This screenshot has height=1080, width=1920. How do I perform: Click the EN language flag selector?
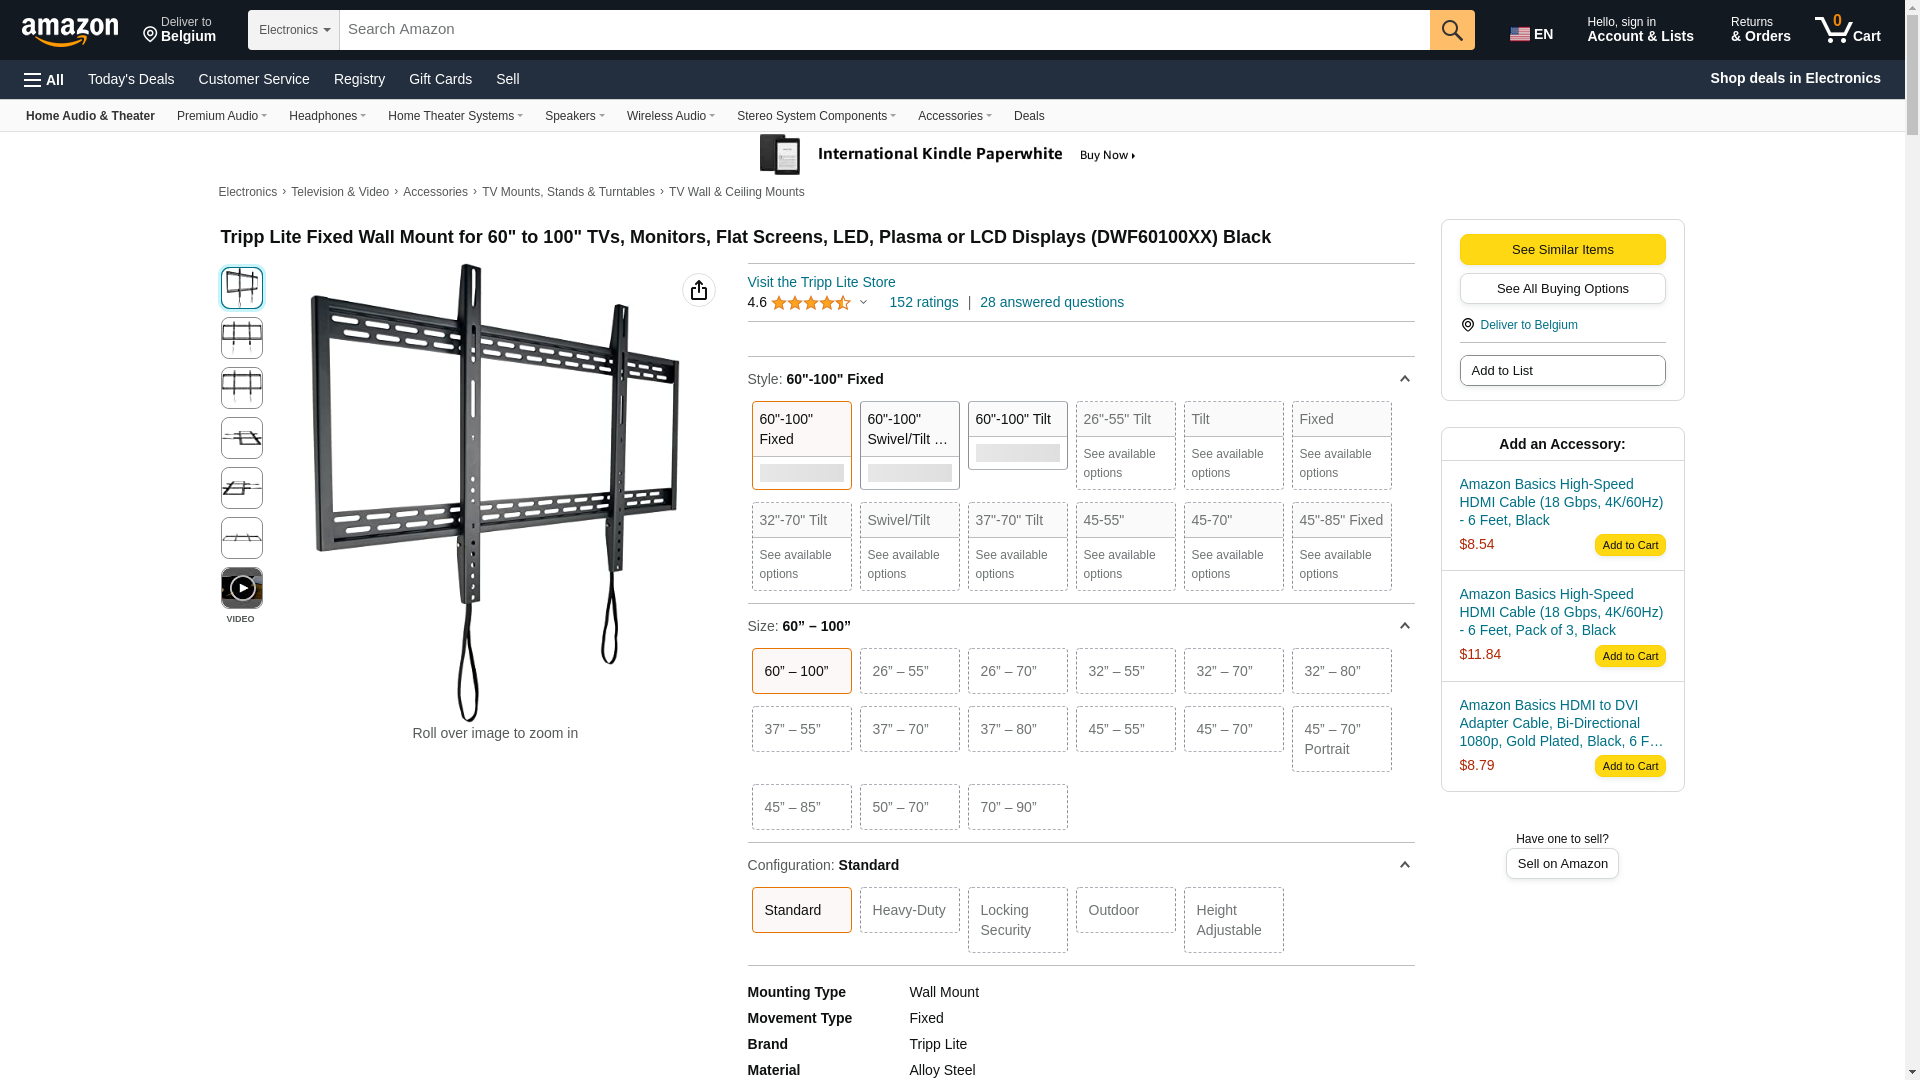coord(1531,34)
